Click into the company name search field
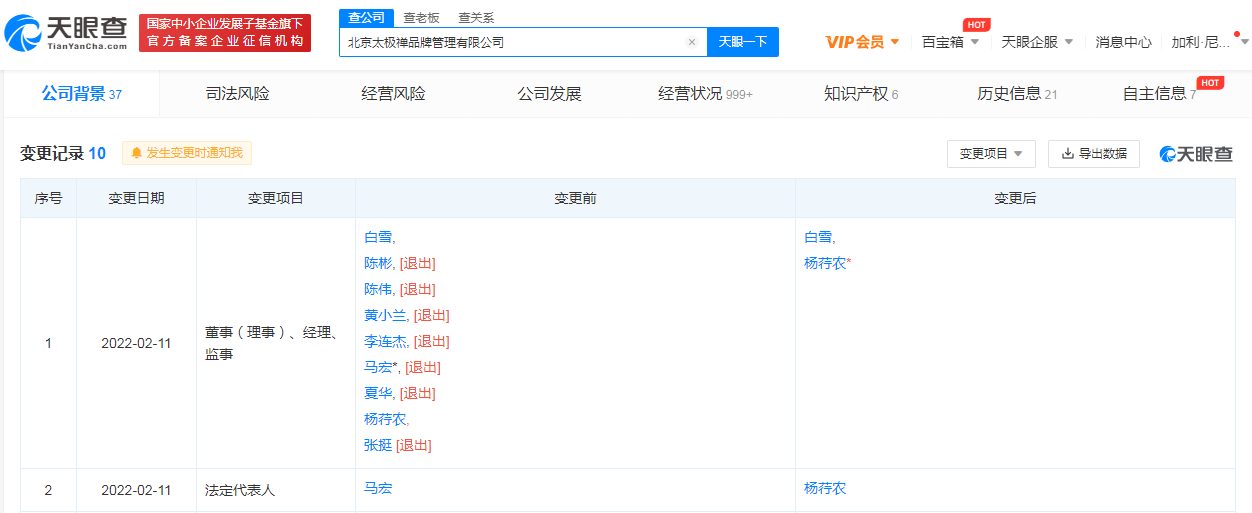The height and width of the screenshot is (513, 1252). point(510,42)
